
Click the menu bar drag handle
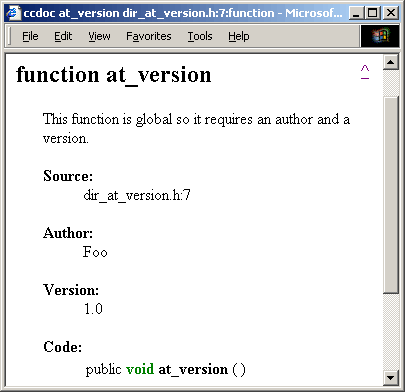pos(10,36)
